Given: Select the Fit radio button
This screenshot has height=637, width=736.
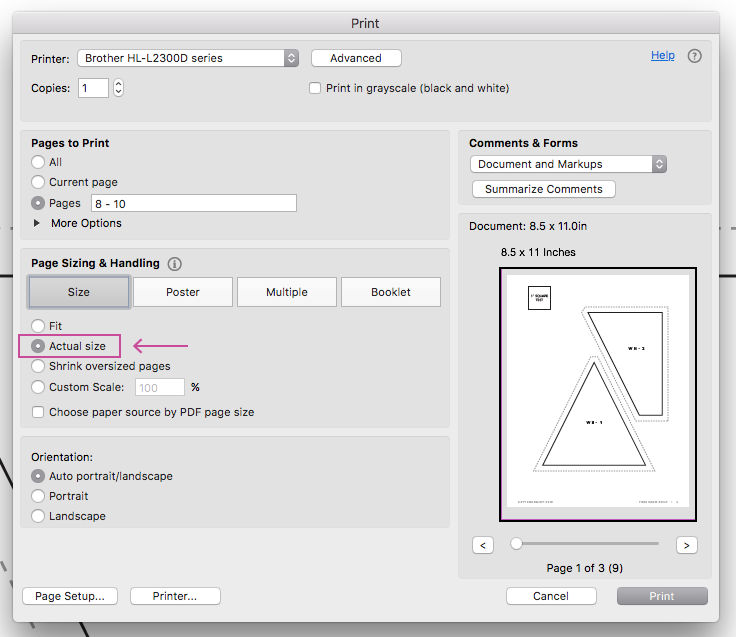Looking at the screenshot, I should 38,326.
